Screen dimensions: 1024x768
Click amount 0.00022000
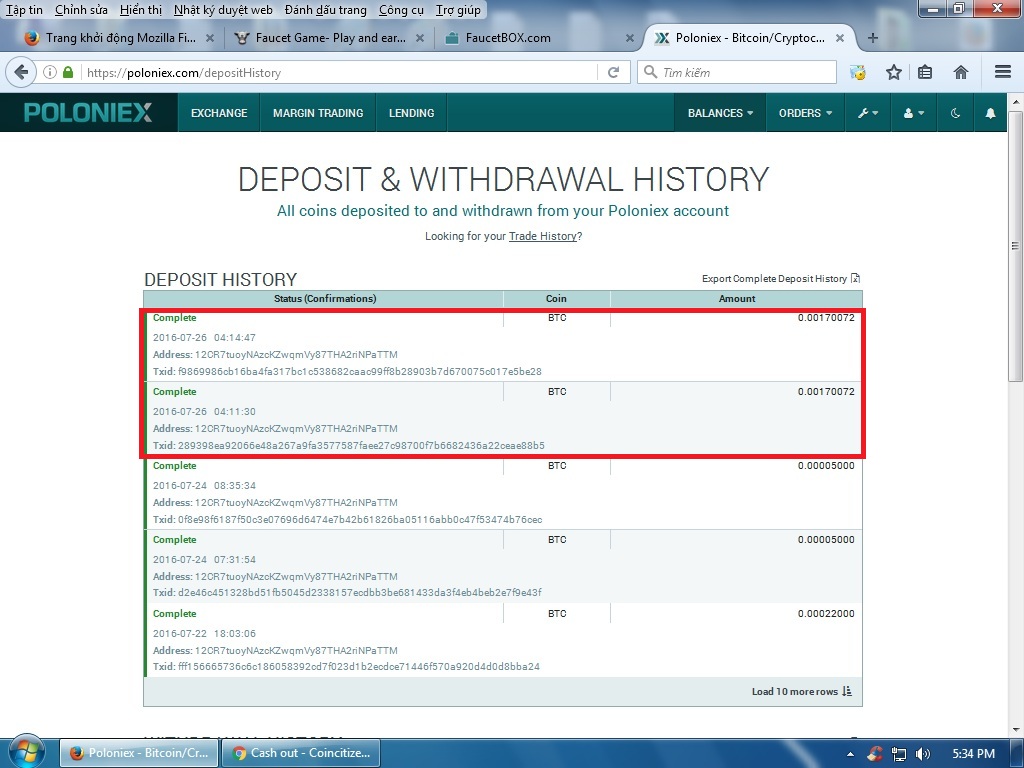825,614
